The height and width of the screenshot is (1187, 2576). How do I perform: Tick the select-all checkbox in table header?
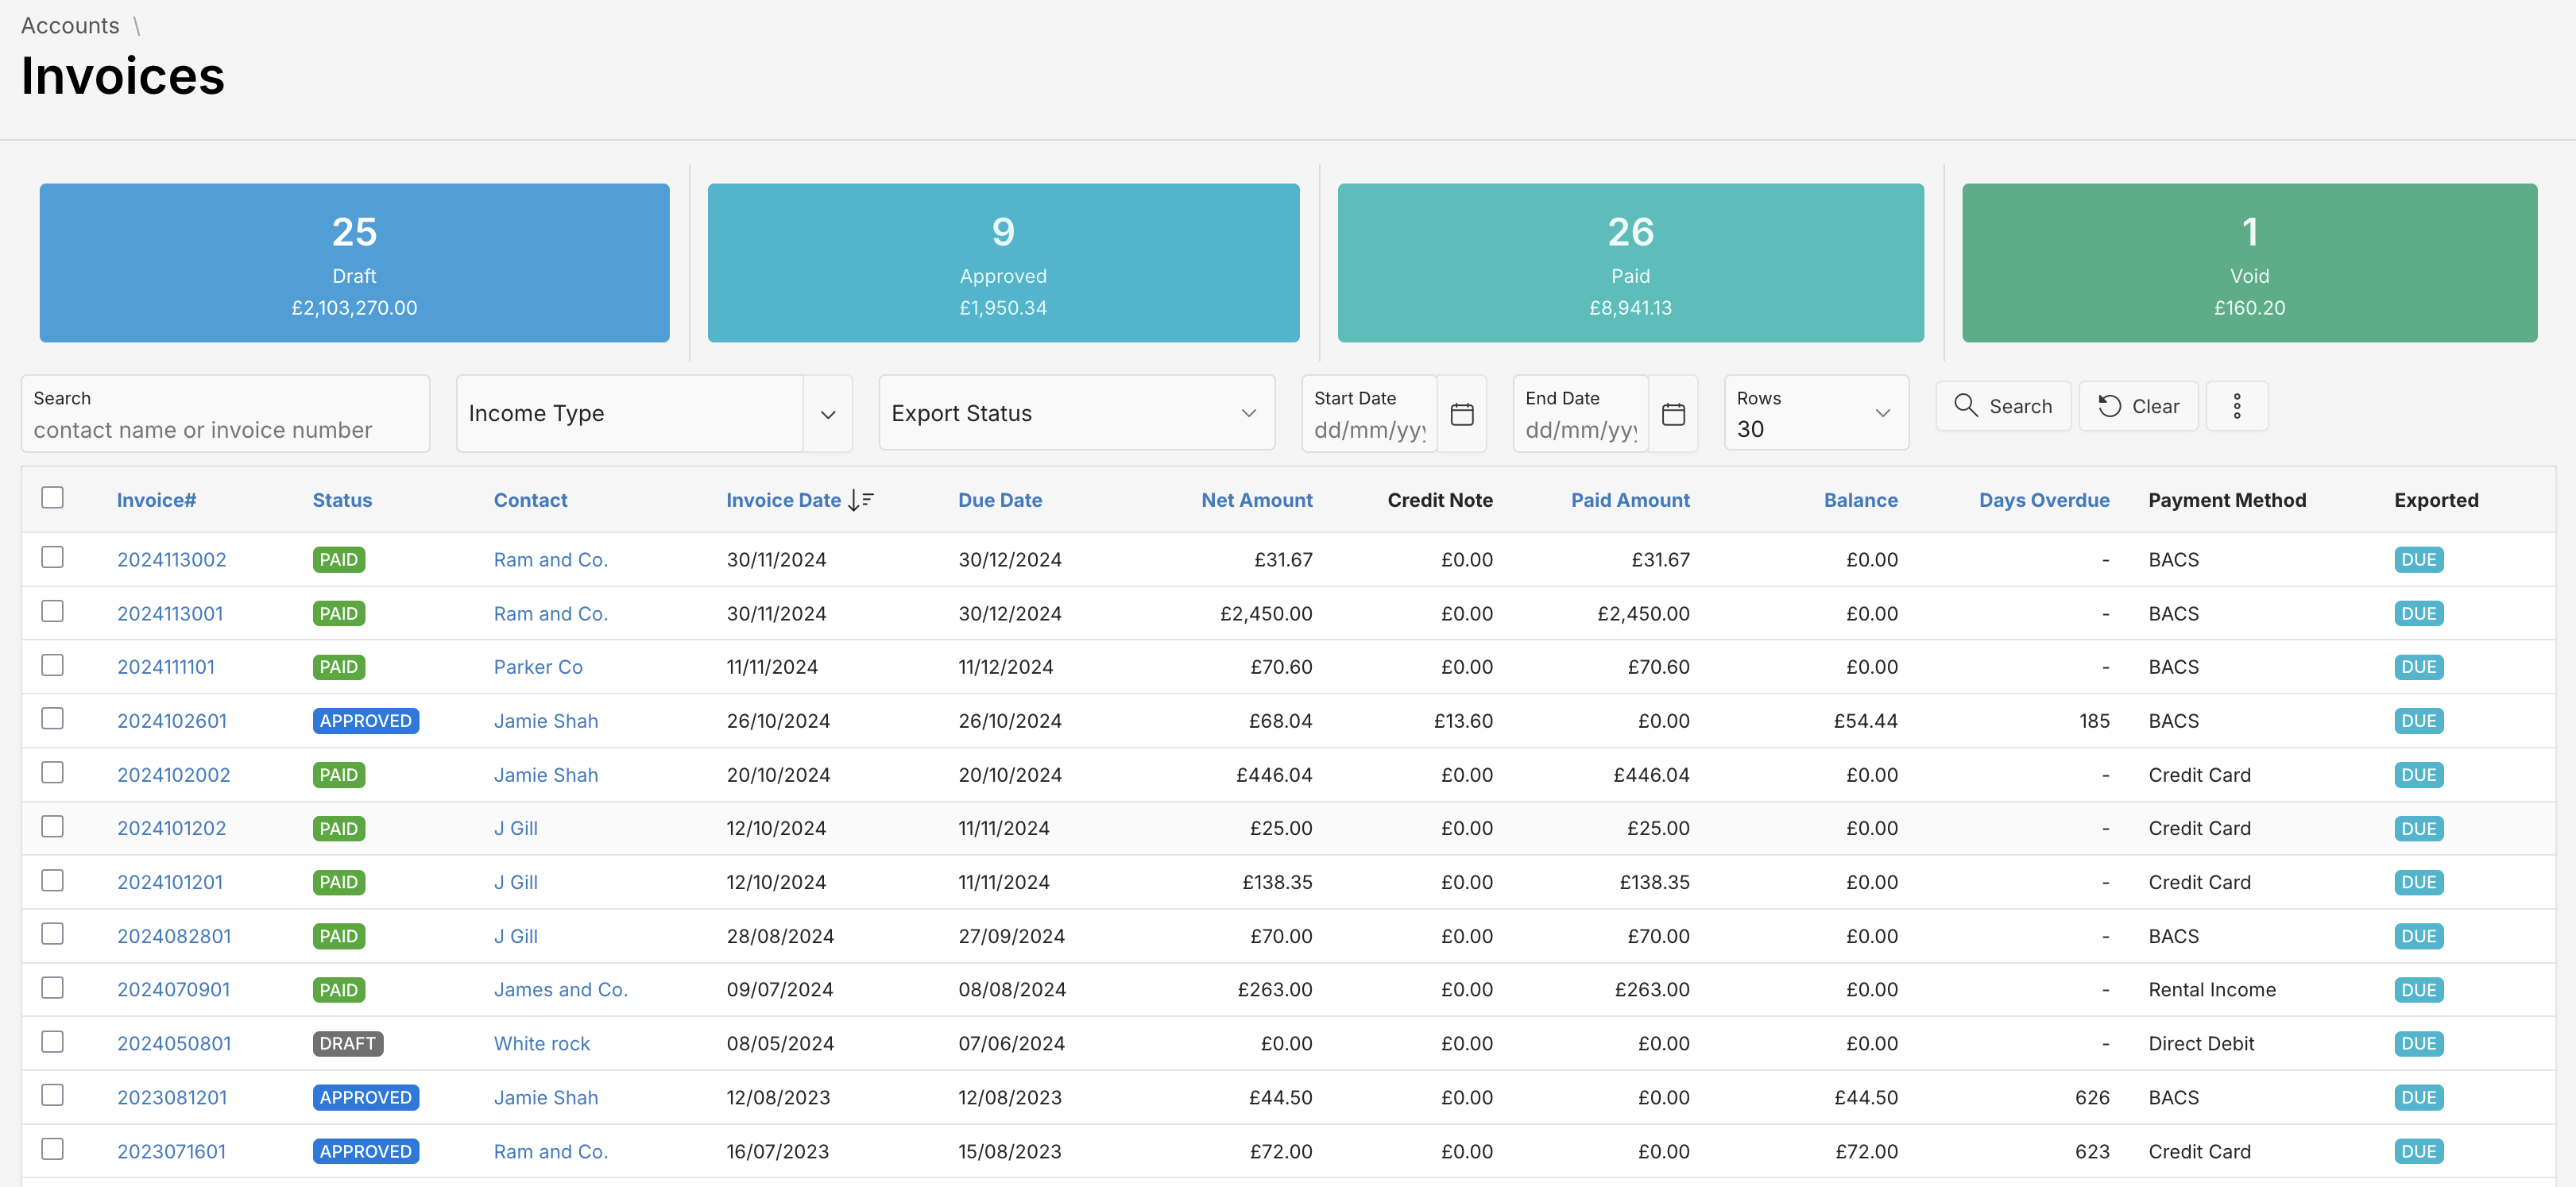point(53,497)
